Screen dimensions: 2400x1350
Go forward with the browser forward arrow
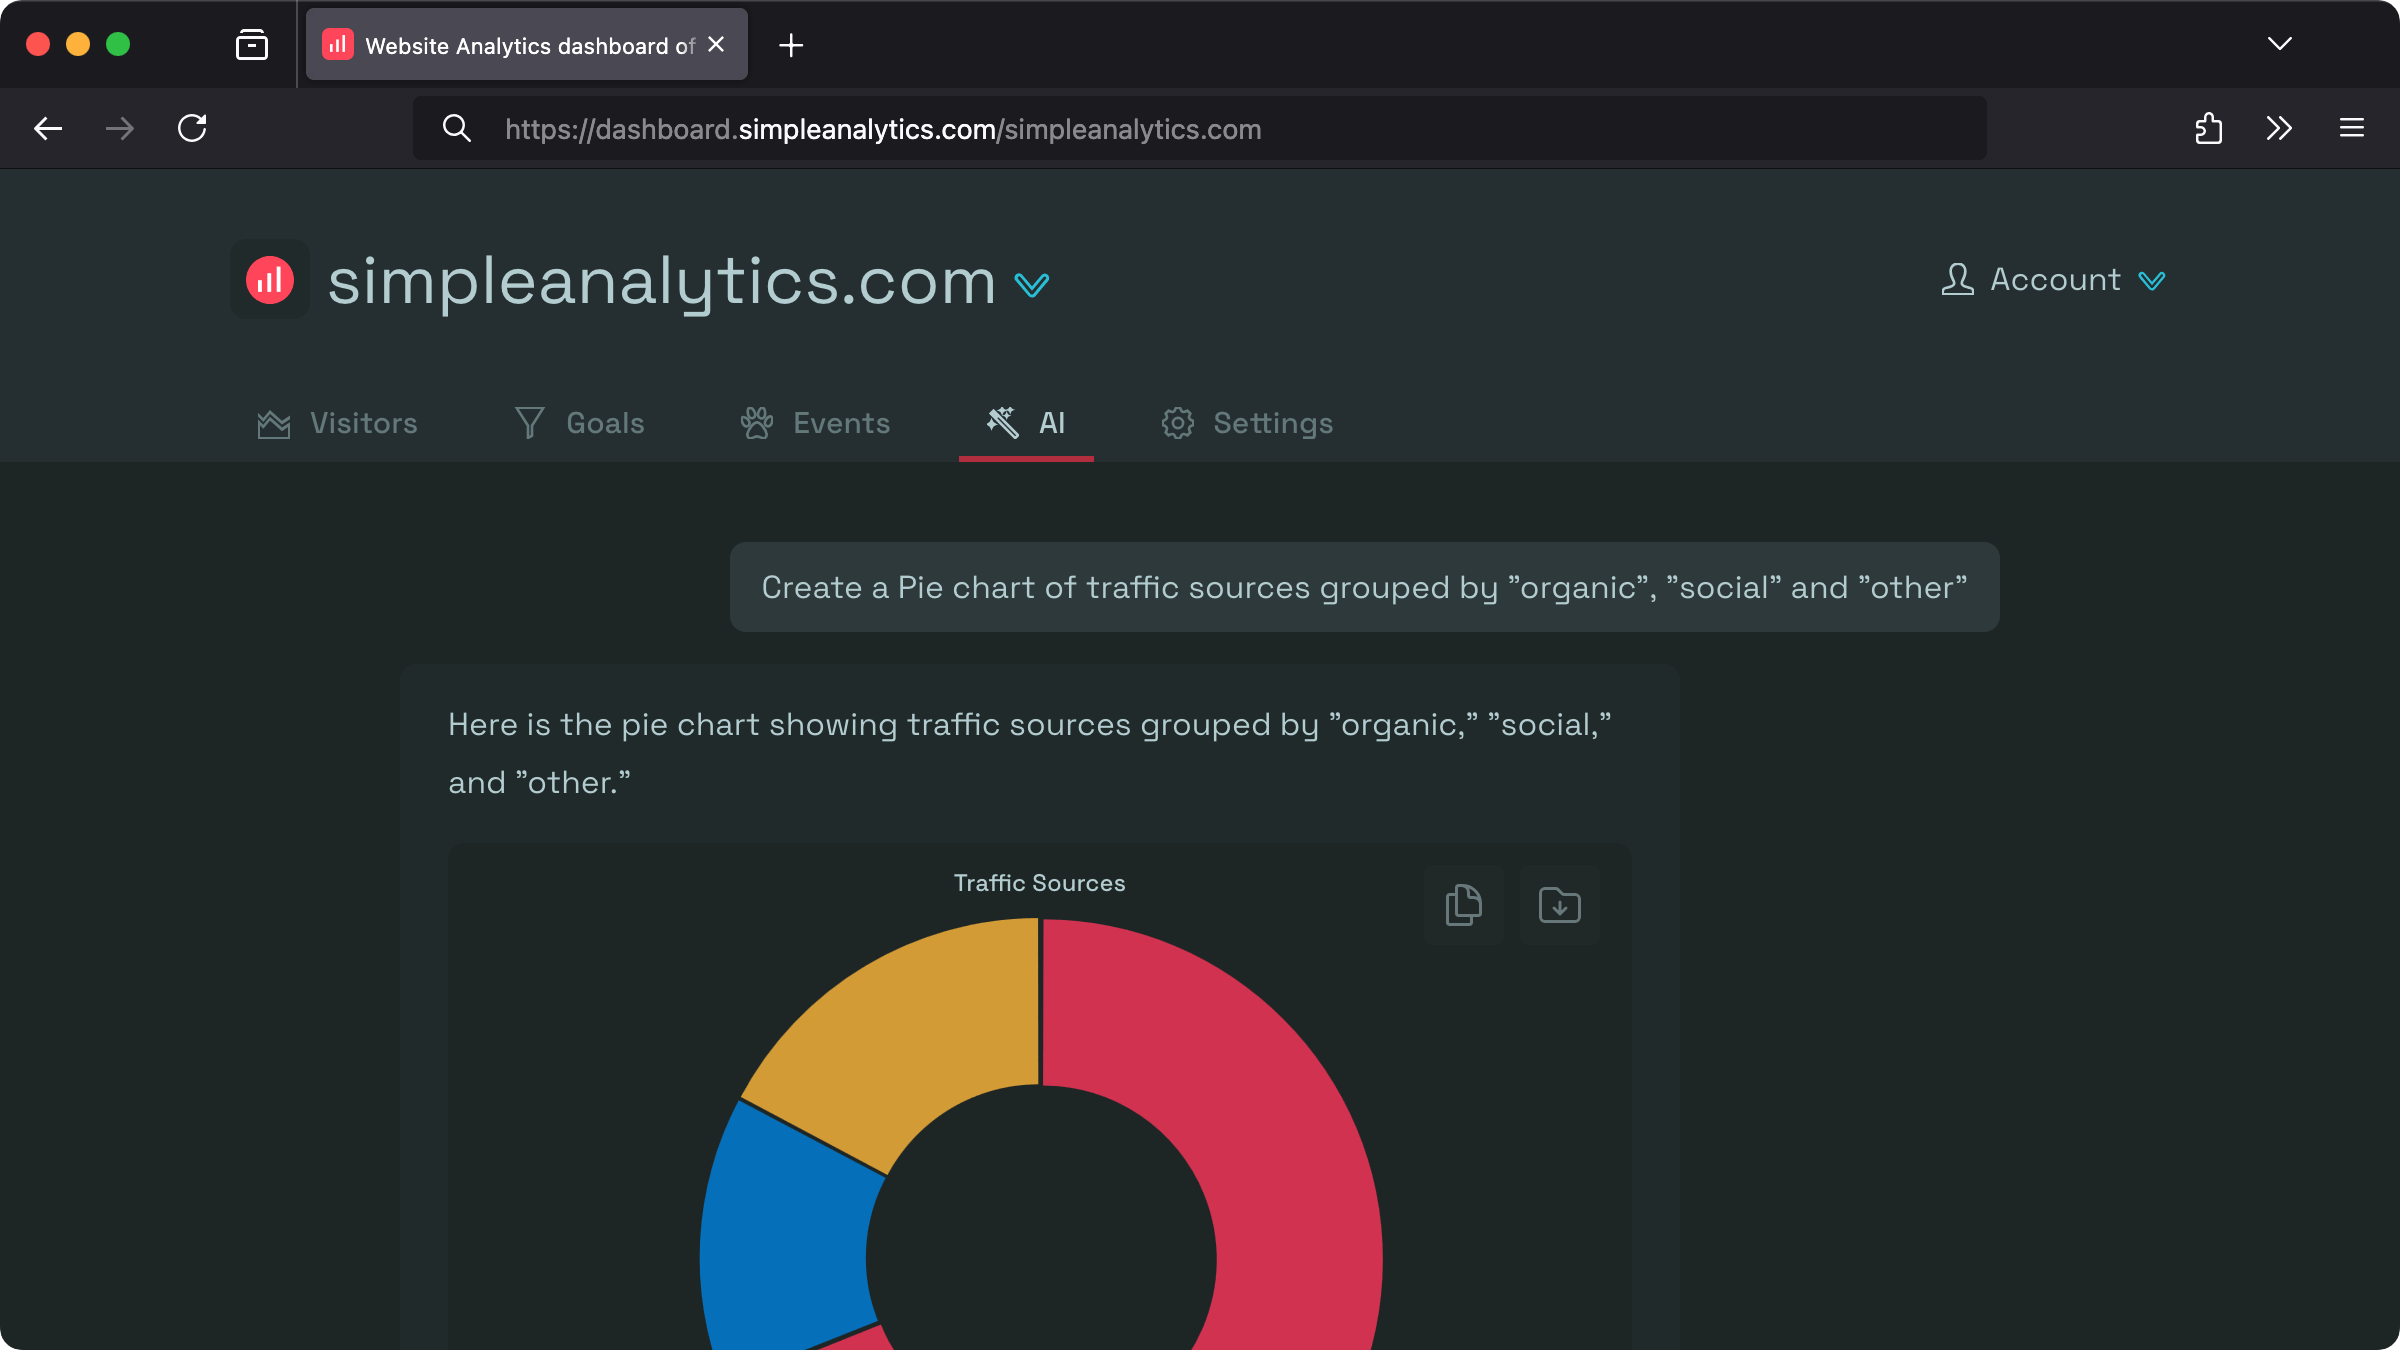[x=120, y=128]
